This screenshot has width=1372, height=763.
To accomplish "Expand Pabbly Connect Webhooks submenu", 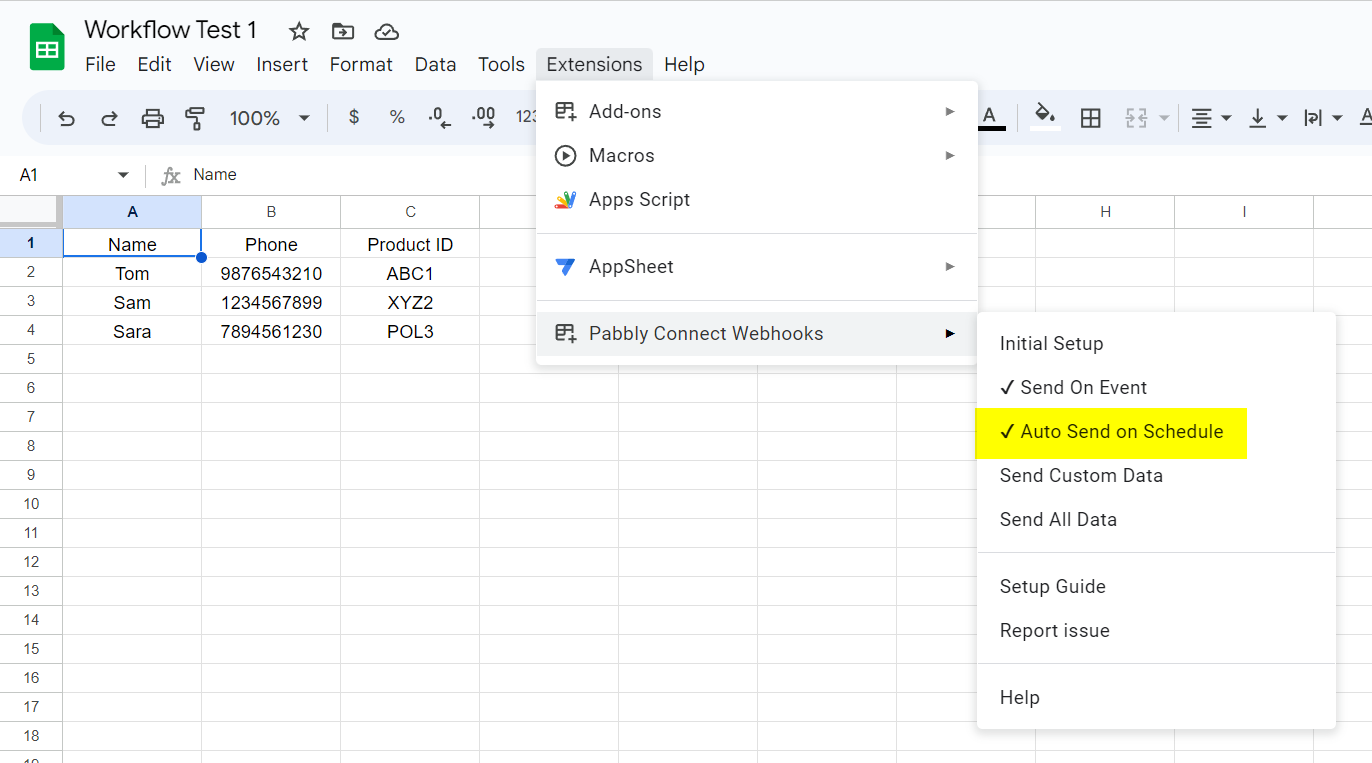I will (x=757, y=333).
